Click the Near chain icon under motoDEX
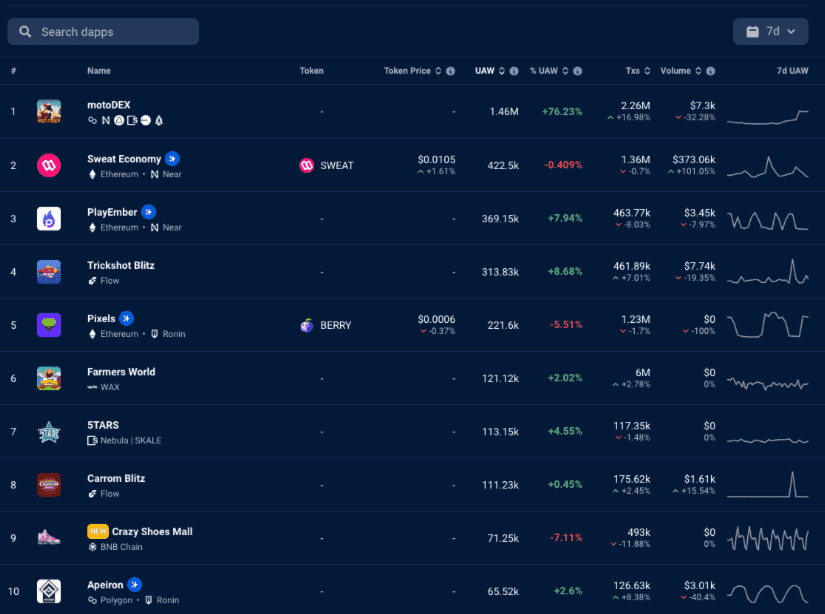 pos(106,120)
